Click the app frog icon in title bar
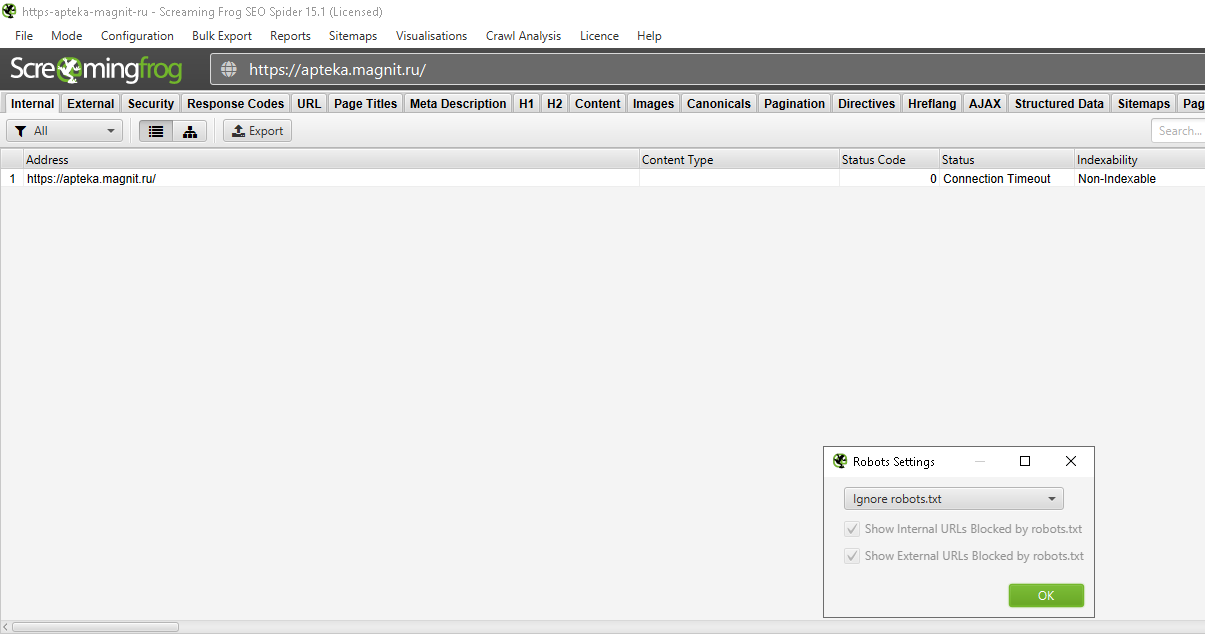 pos(9,11)
